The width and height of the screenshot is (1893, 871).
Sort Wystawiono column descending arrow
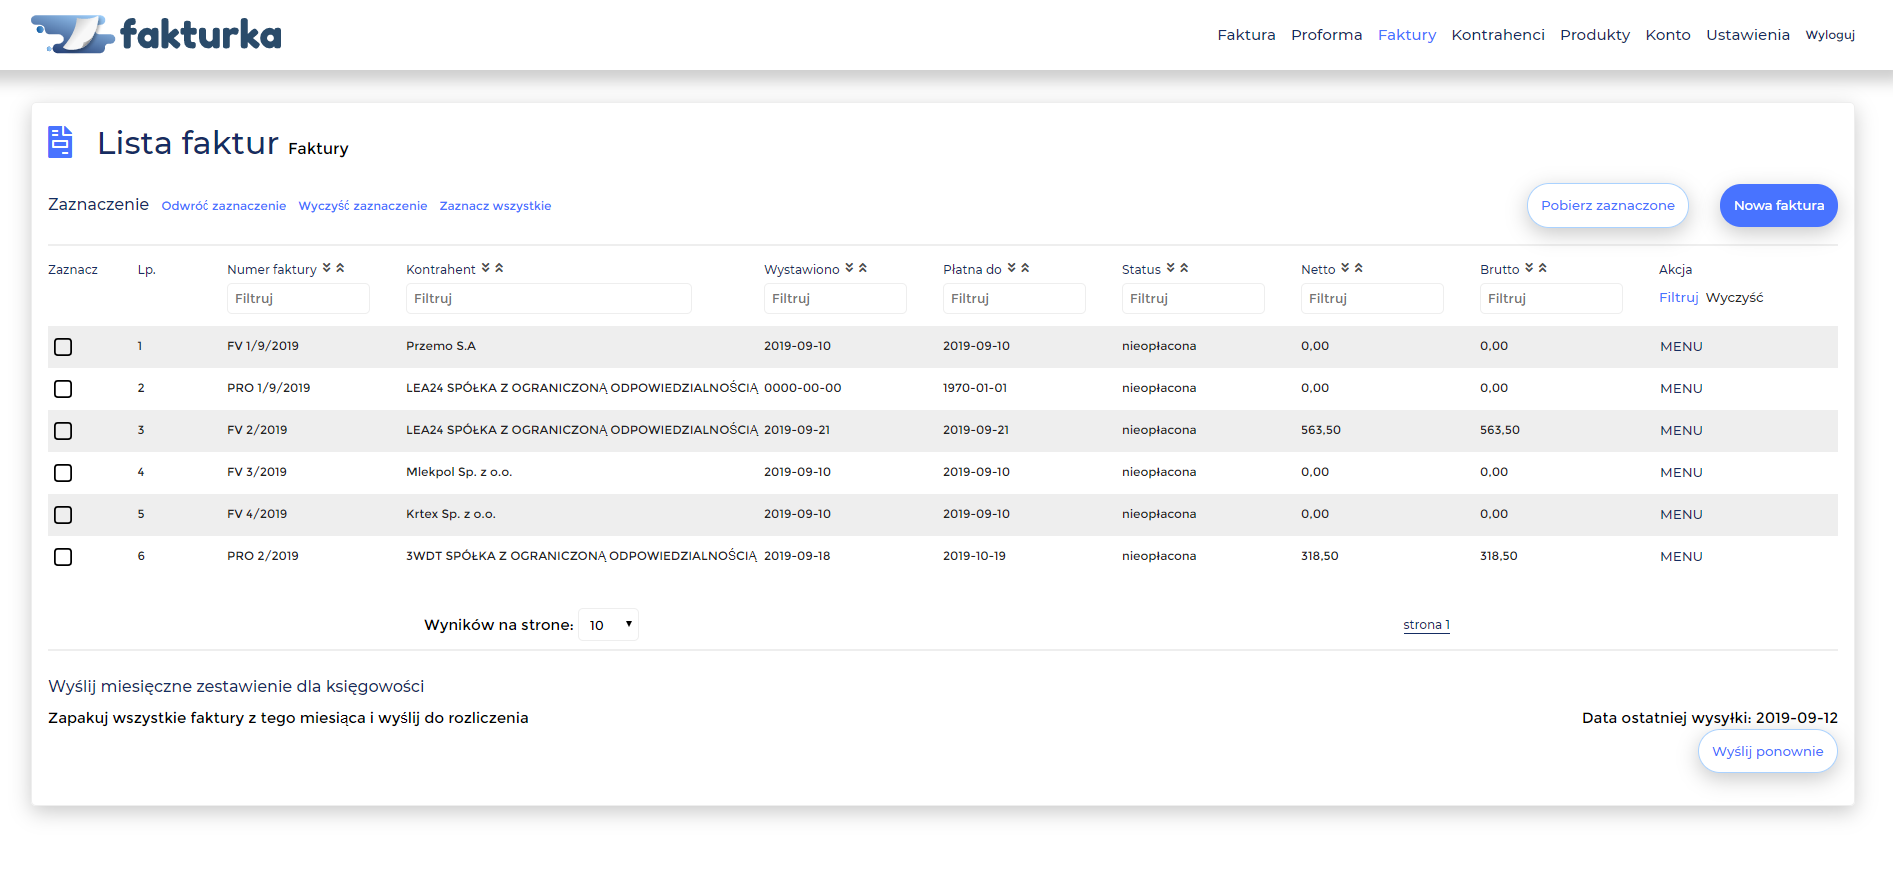pos(850,268)
